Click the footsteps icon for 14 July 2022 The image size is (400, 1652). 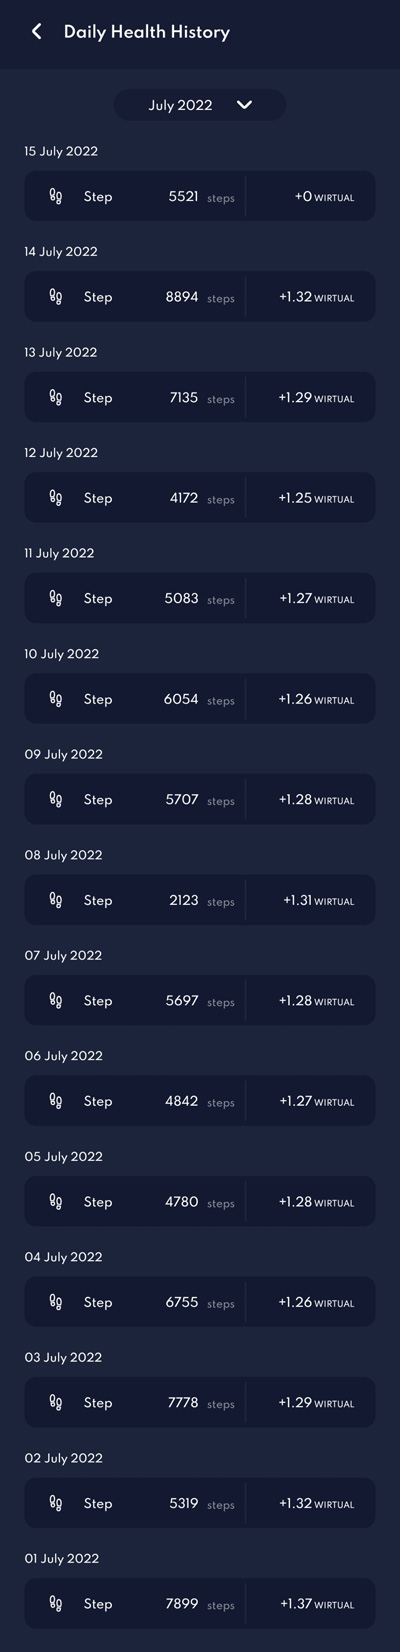(x=56, y=297)
